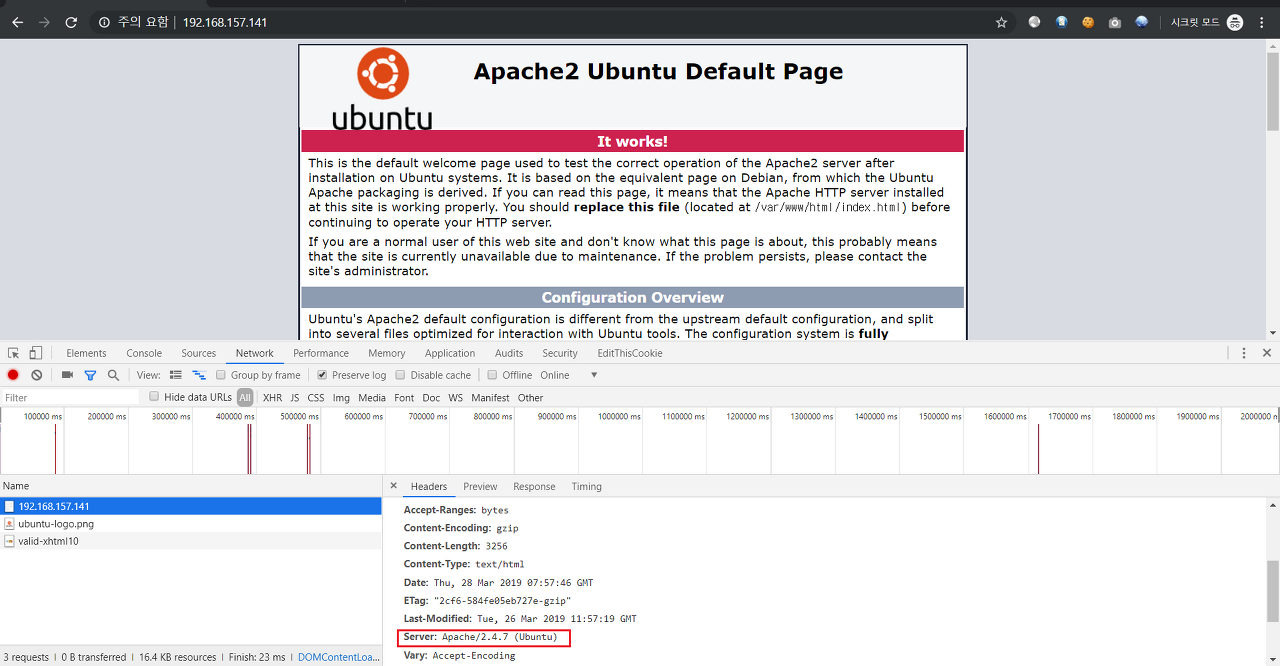Open the gray globe extension
Viewport: 1280px width, 666px height.
click(x=1034, y=22)
